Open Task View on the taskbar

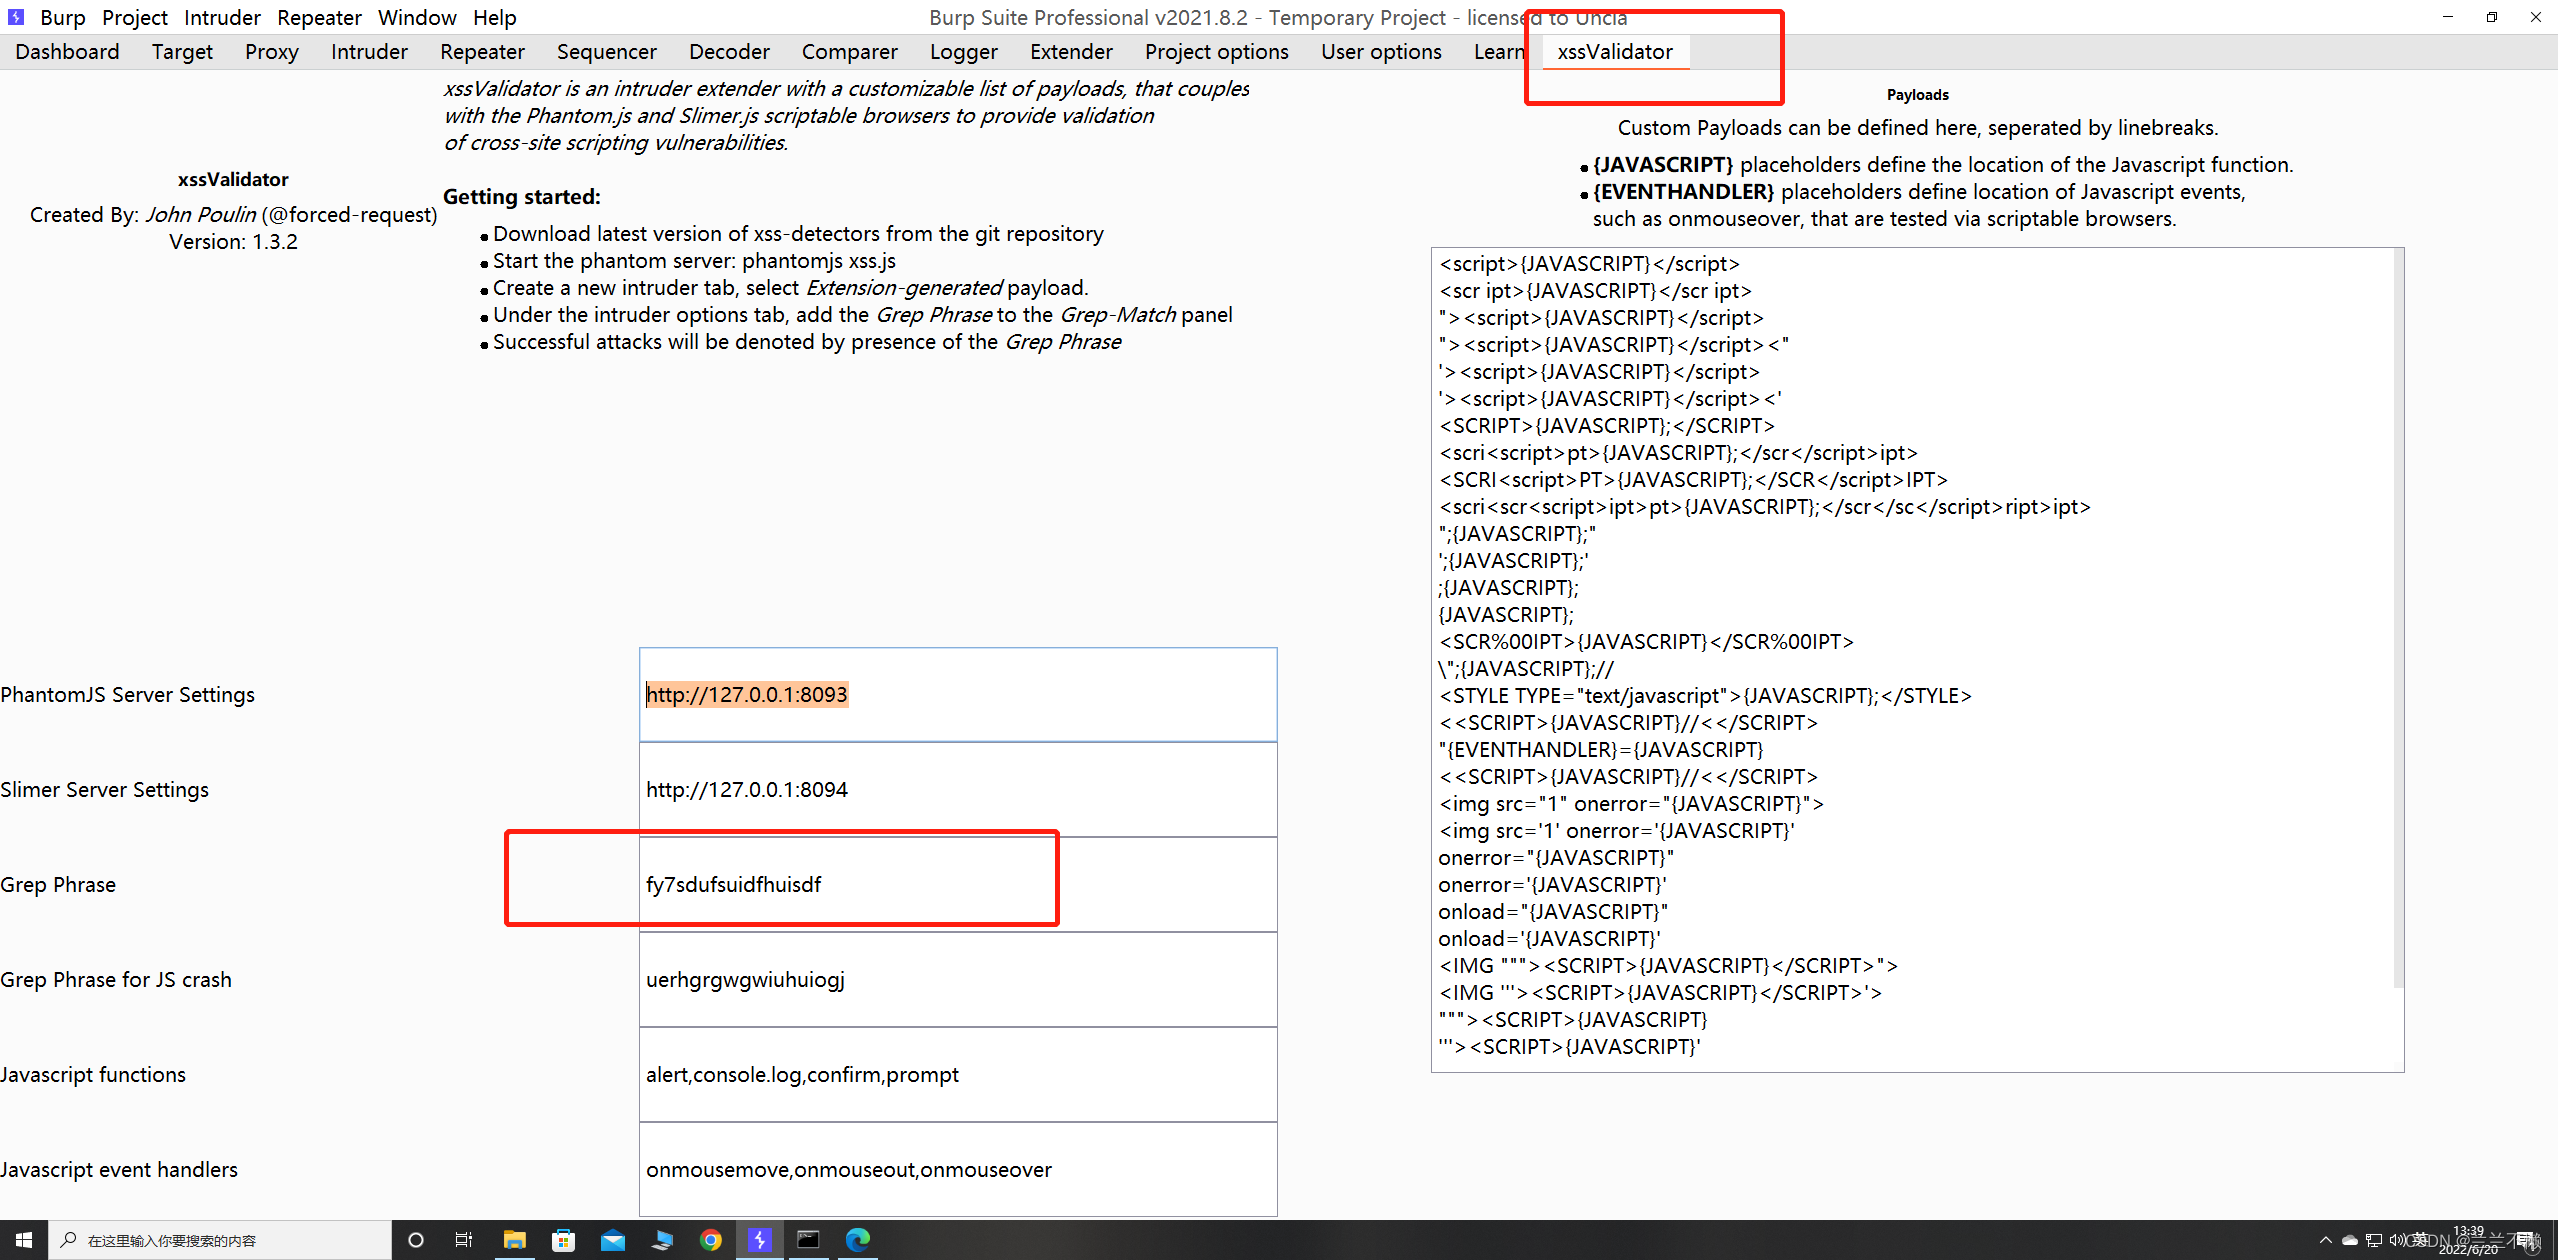coord(464,1240)
